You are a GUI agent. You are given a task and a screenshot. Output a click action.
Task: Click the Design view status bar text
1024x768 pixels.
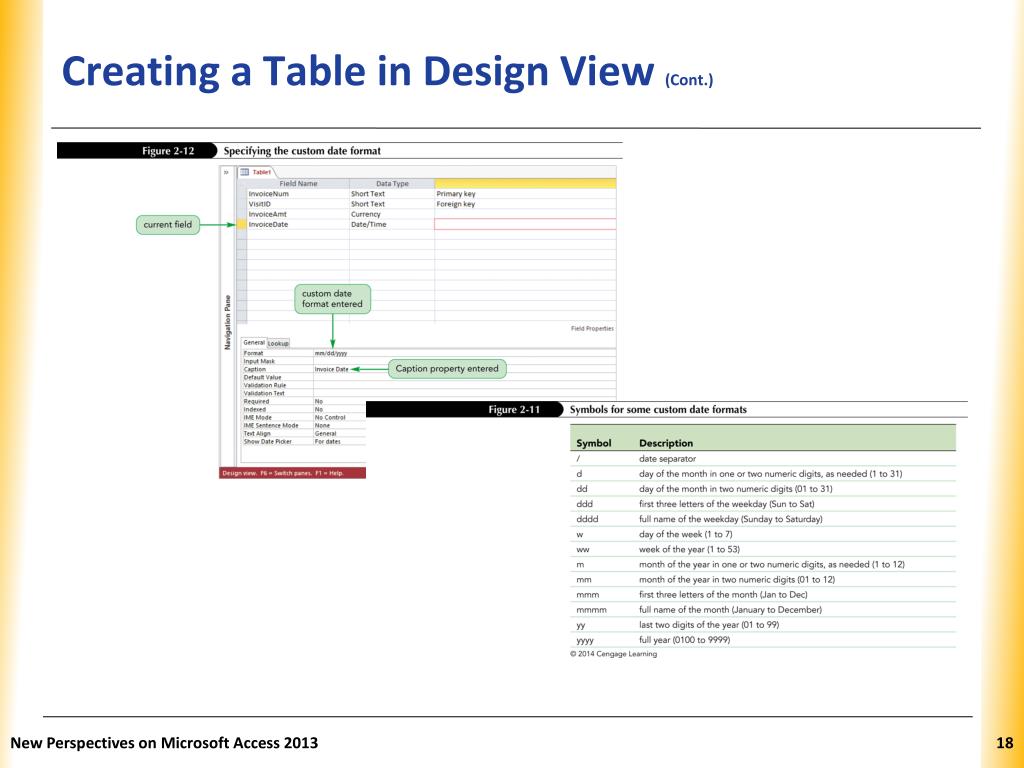pyautogui.click(x=283, y=473)
